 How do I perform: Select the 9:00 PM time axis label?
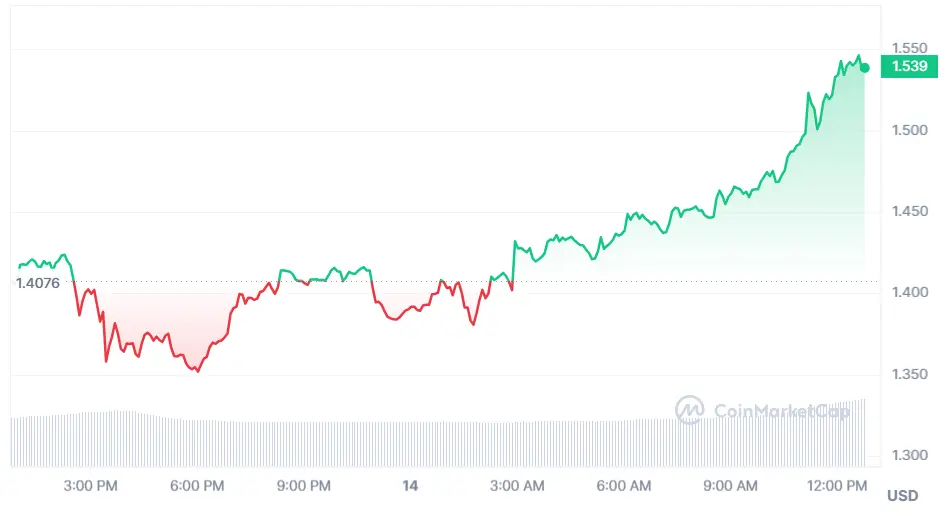tap(303, 486)
